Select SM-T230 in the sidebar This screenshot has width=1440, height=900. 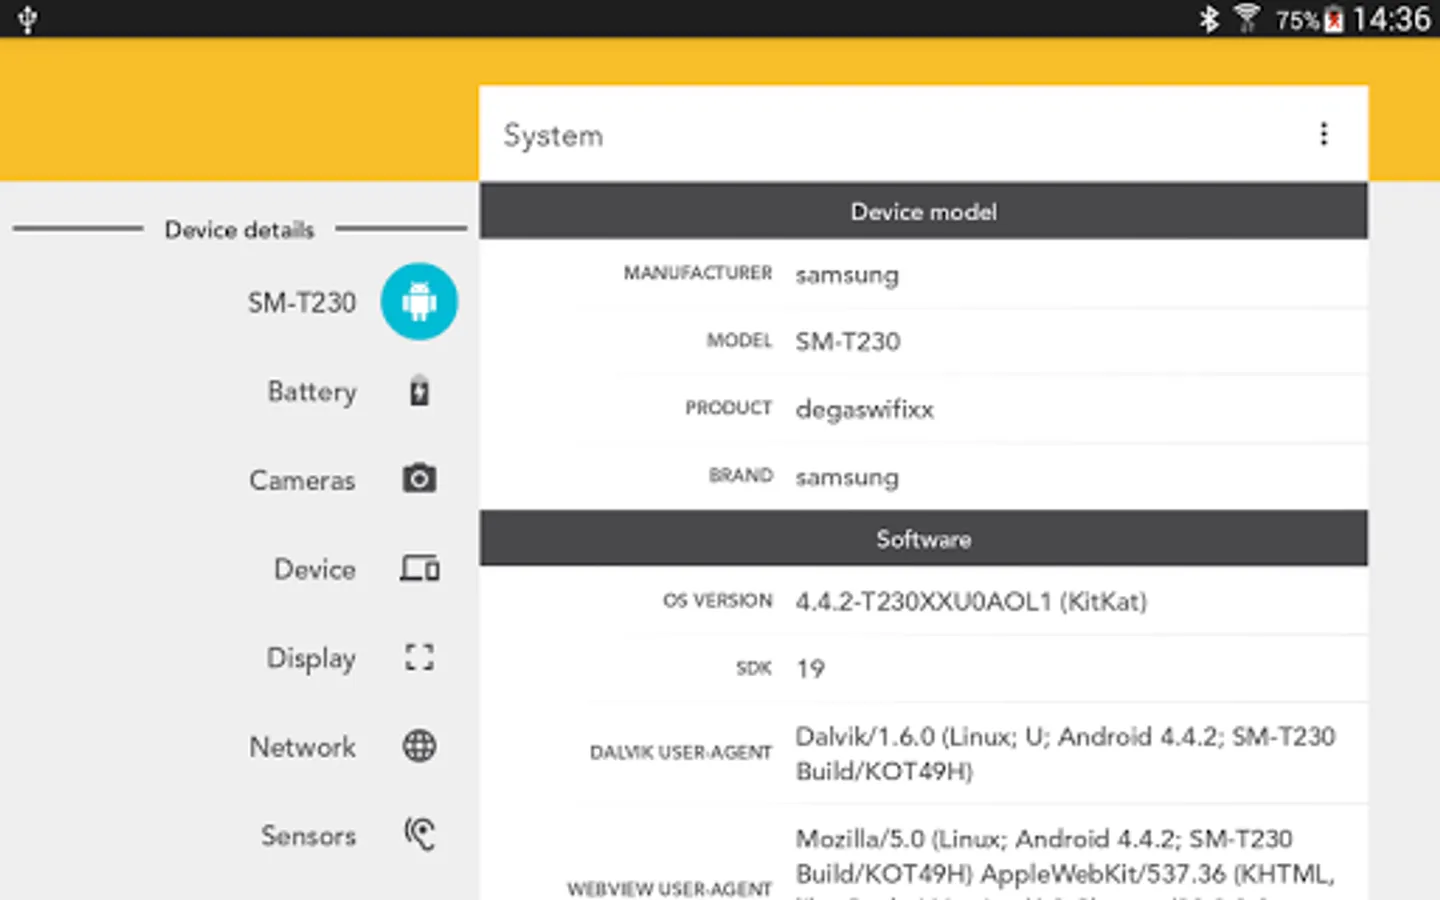click(x=302, y=302)
